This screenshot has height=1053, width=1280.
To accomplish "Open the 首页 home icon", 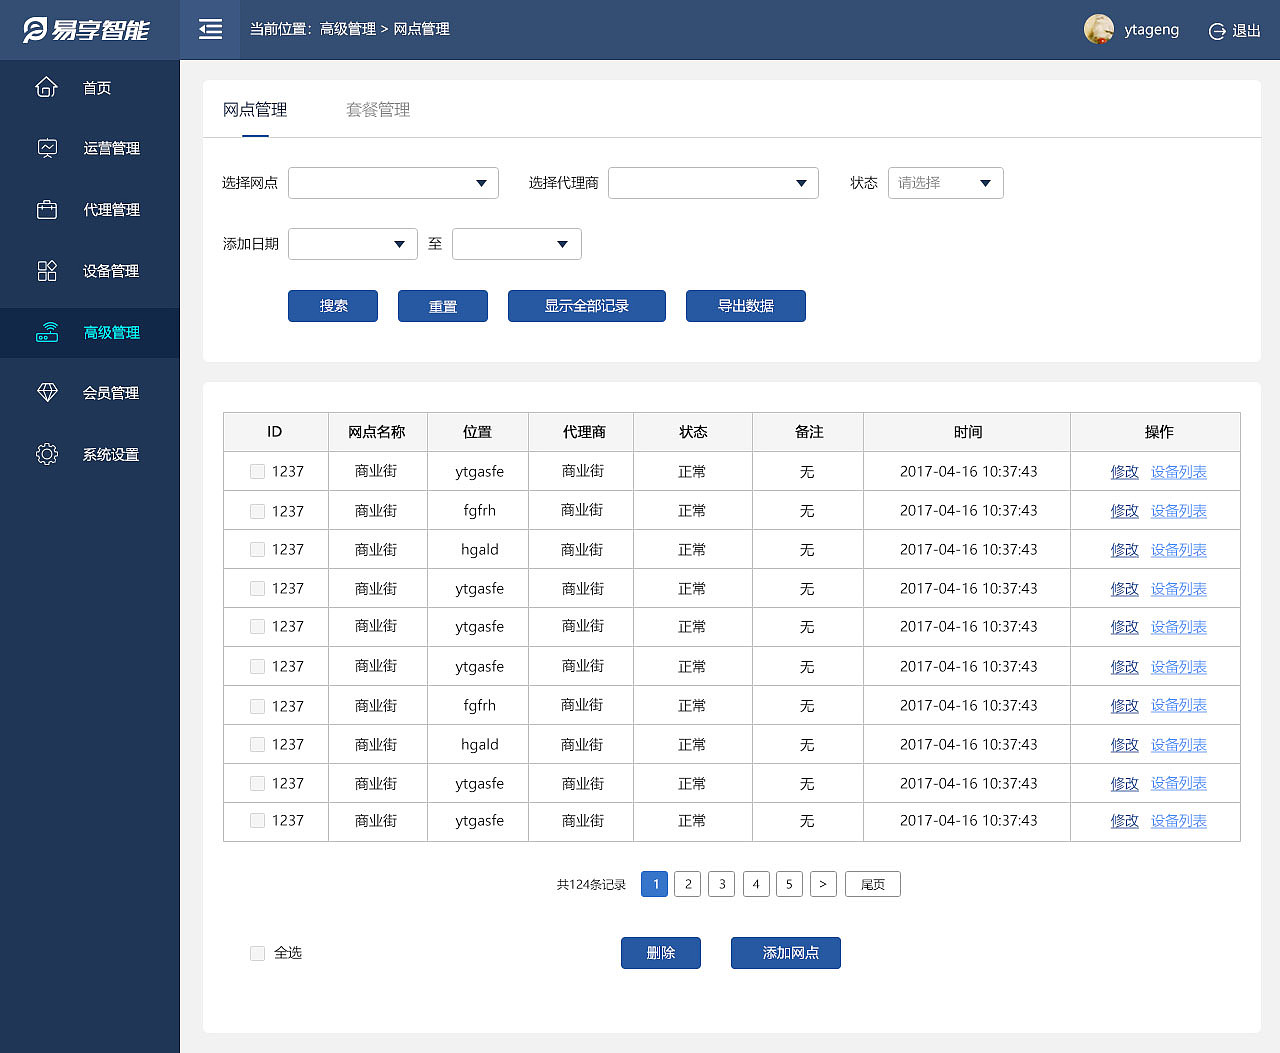I will 47,87.
